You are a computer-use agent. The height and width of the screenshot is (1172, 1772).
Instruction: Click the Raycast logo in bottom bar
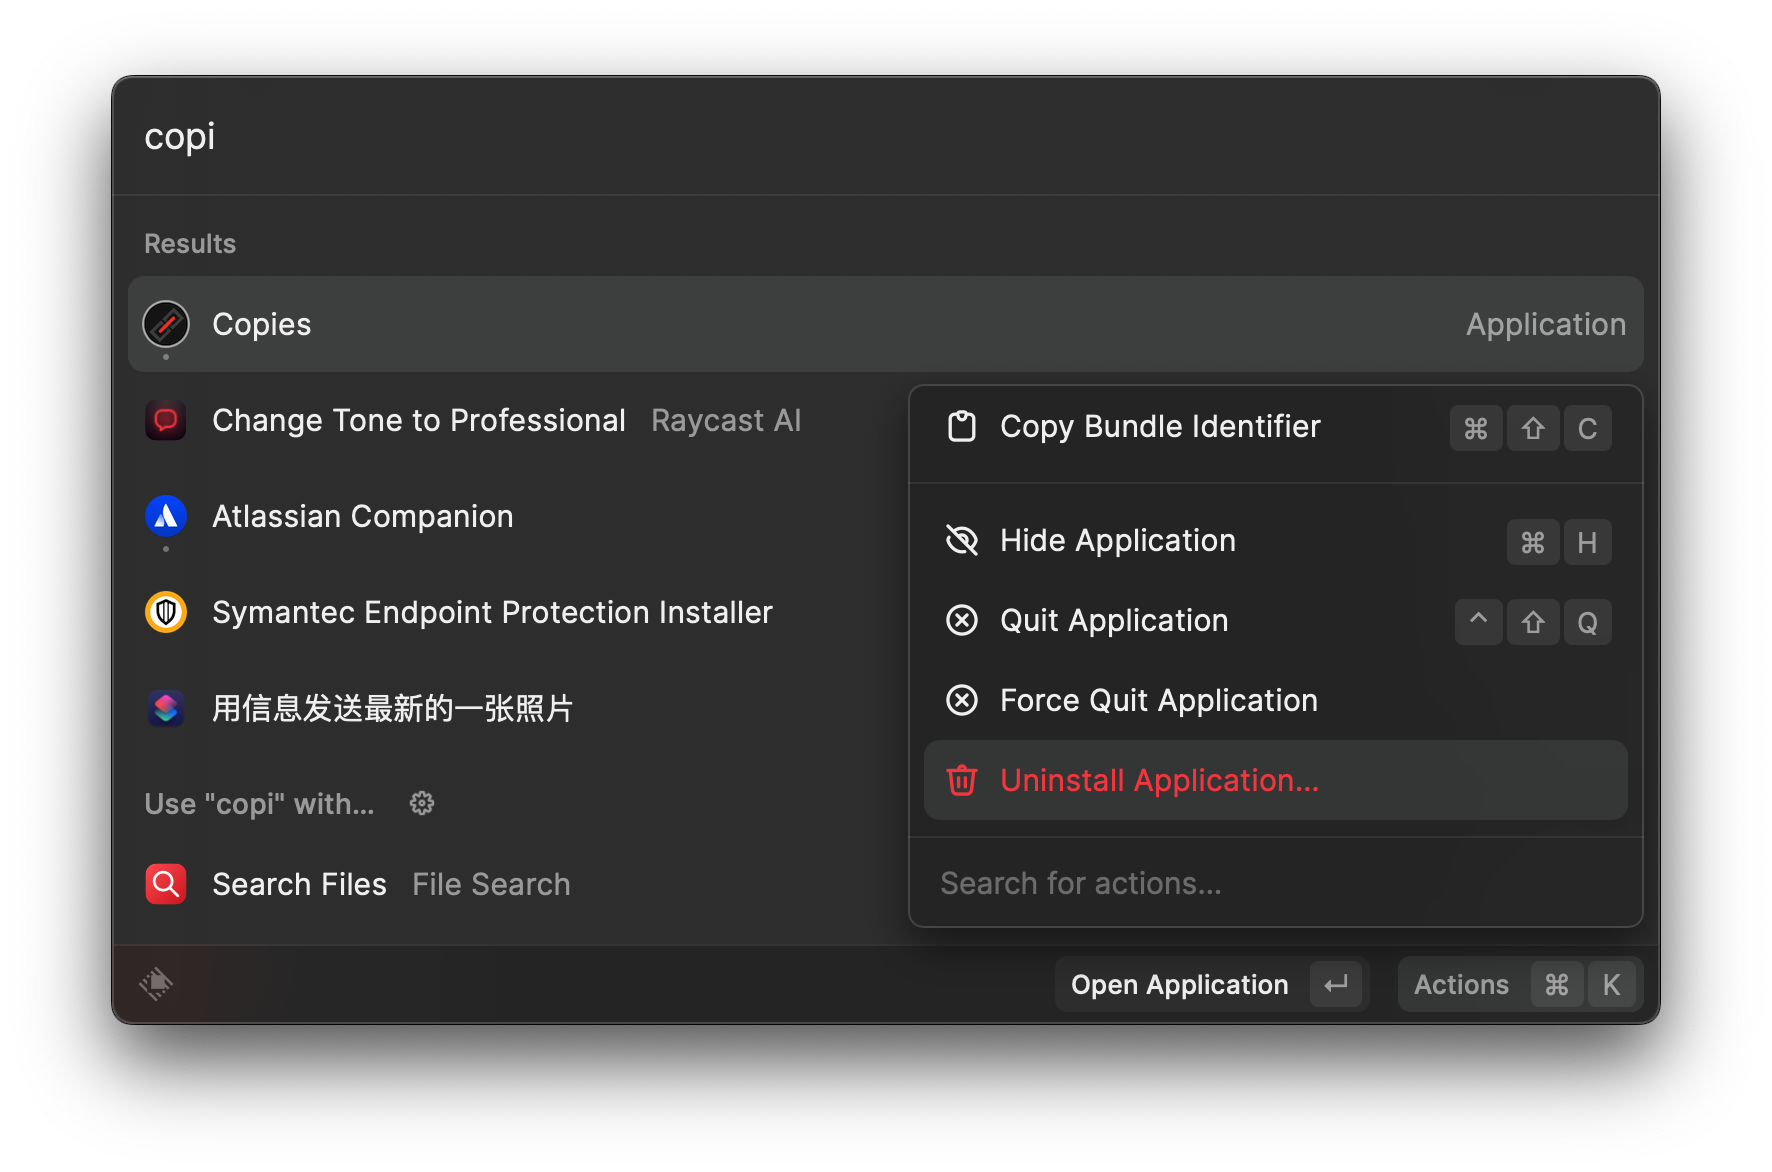tap(156, 984)
